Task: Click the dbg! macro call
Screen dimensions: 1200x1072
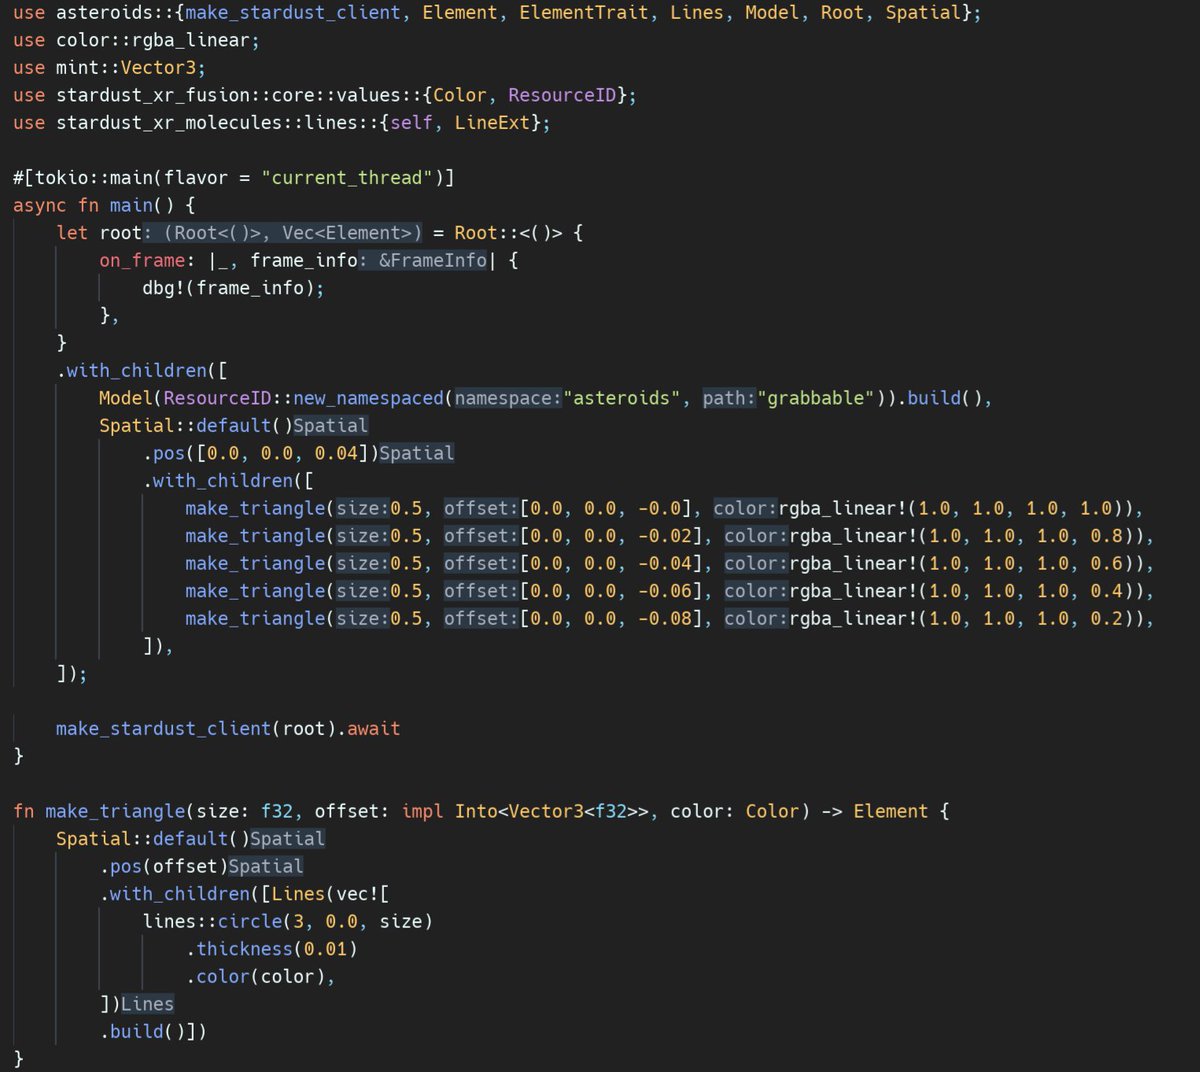Action: tap(233, 288)
